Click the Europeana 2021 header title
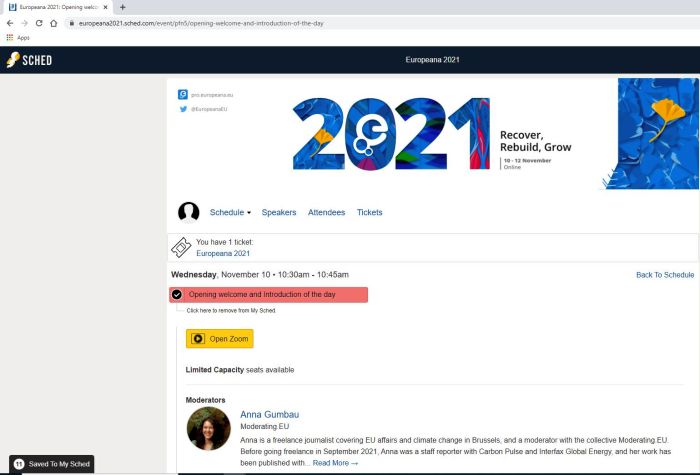Viewport: 700px width, 475px height. click(432, 60)
